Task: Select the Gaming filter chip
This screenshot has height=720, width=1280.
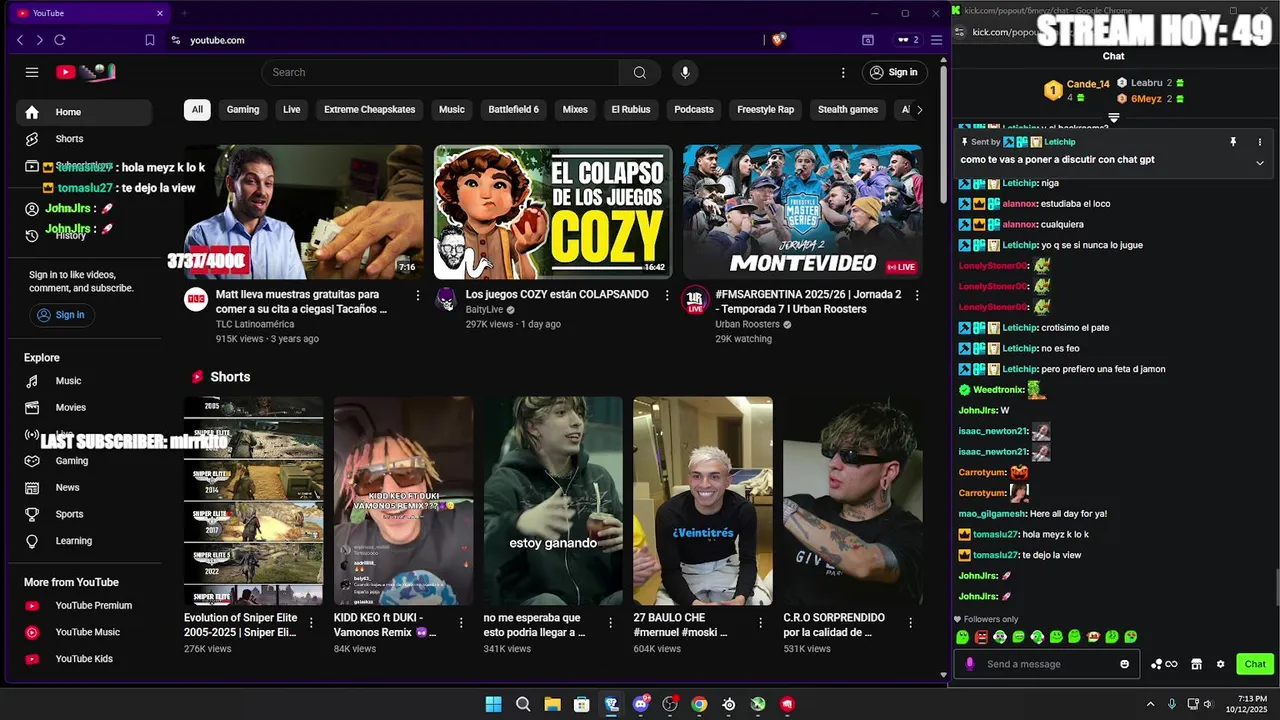Action: coord(243,110)
